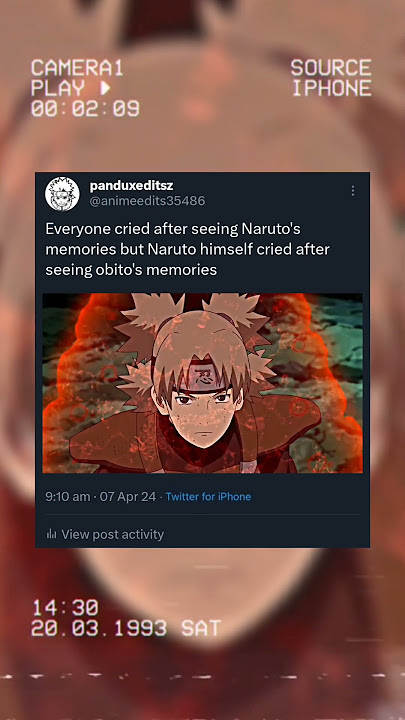The image size is (405, 720).
Task: Open the three-dot more options menu
Action: click(x=353, y=191)
